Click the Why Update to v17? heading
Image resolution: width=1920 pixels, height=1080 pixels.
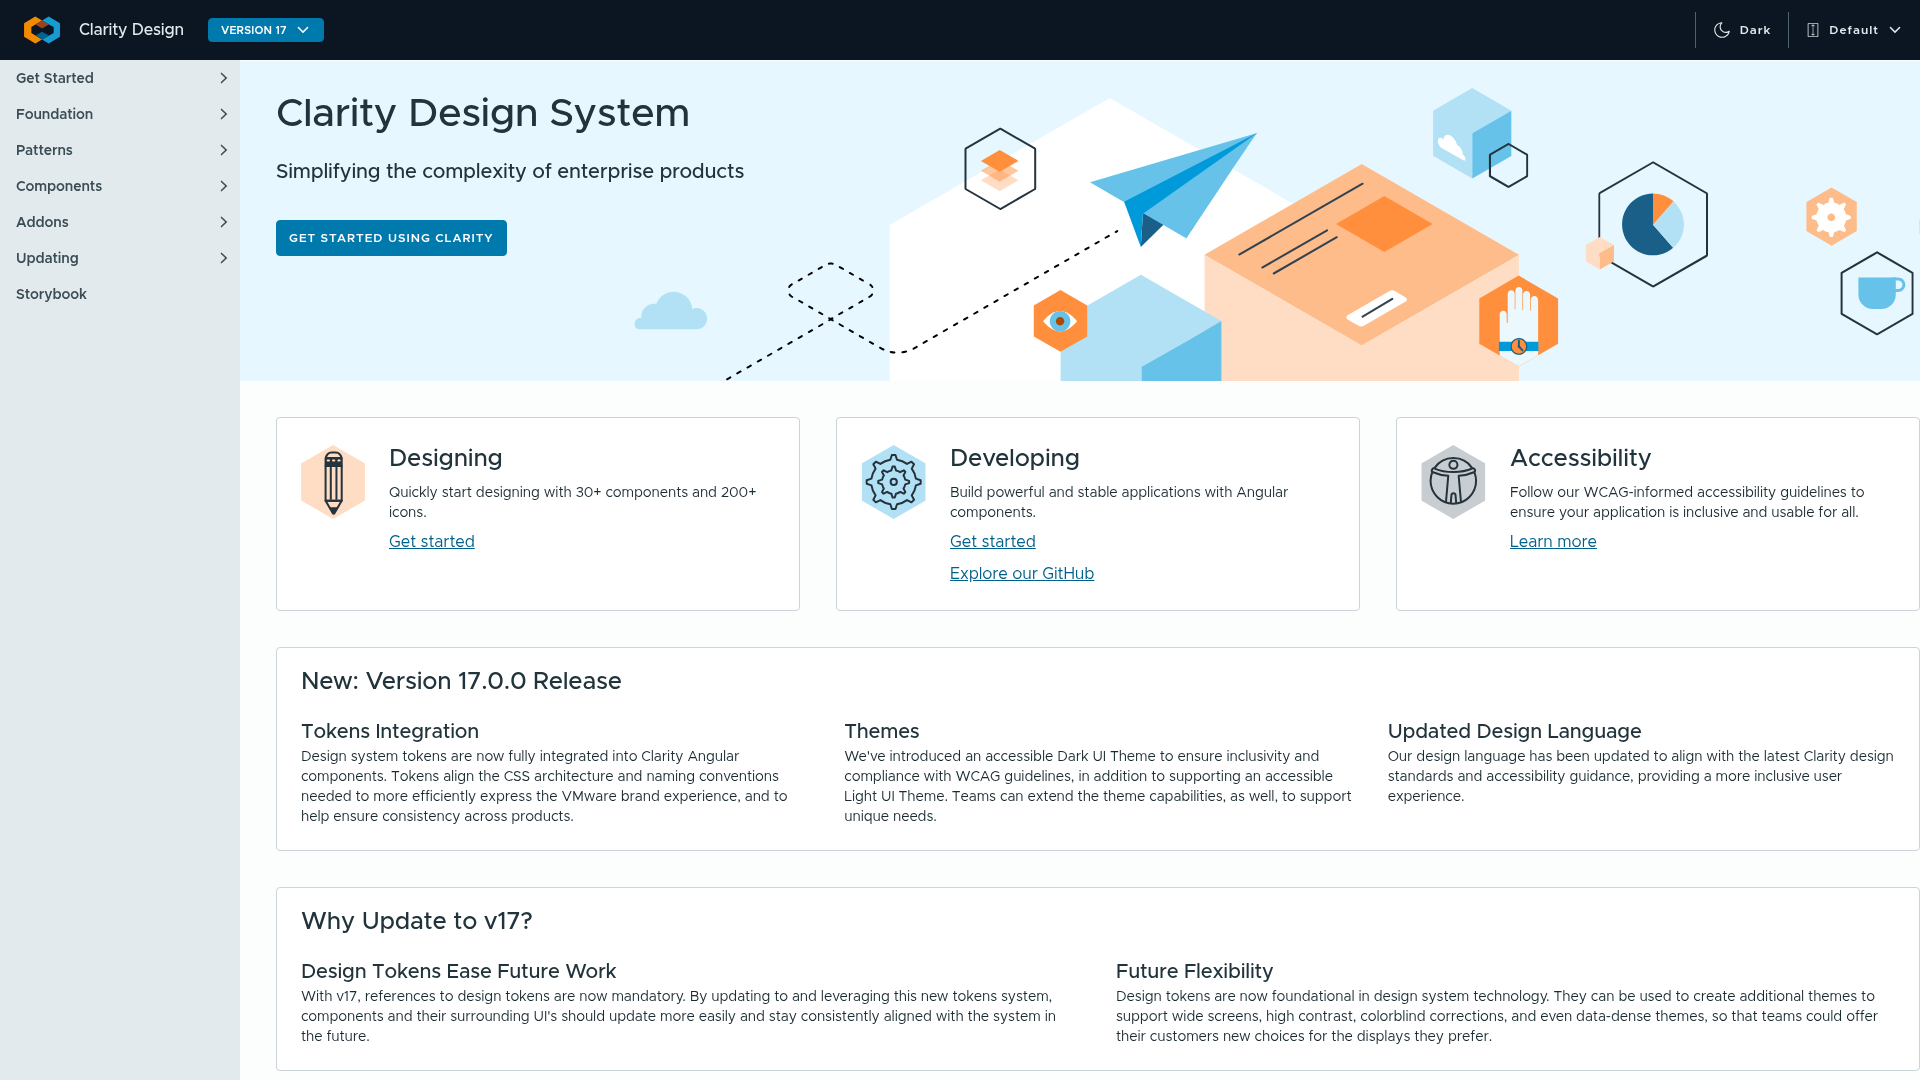coord(417,921)
